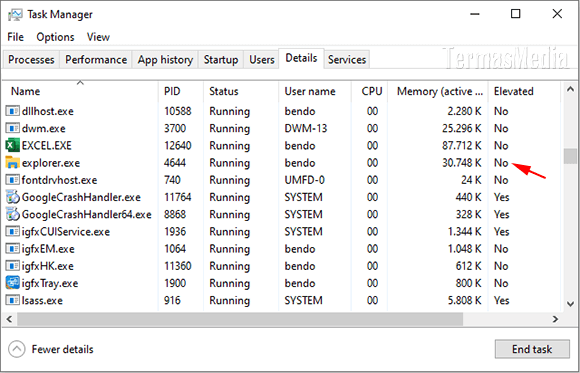Open the Options menu
This screenshot has height=373, width=580.
point(55,37)
